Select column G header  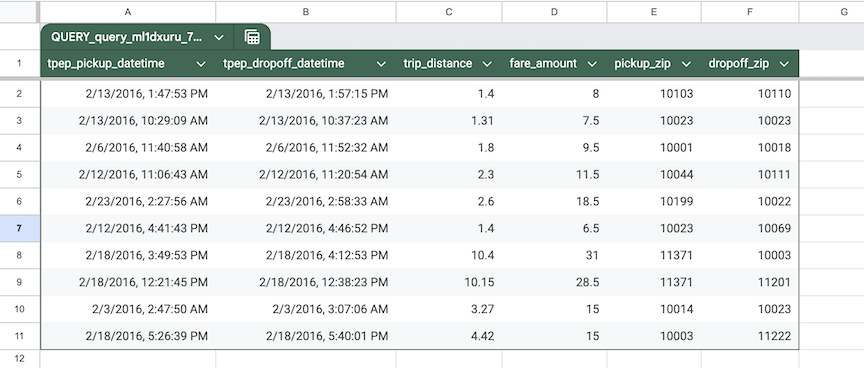tap(831, 12)
